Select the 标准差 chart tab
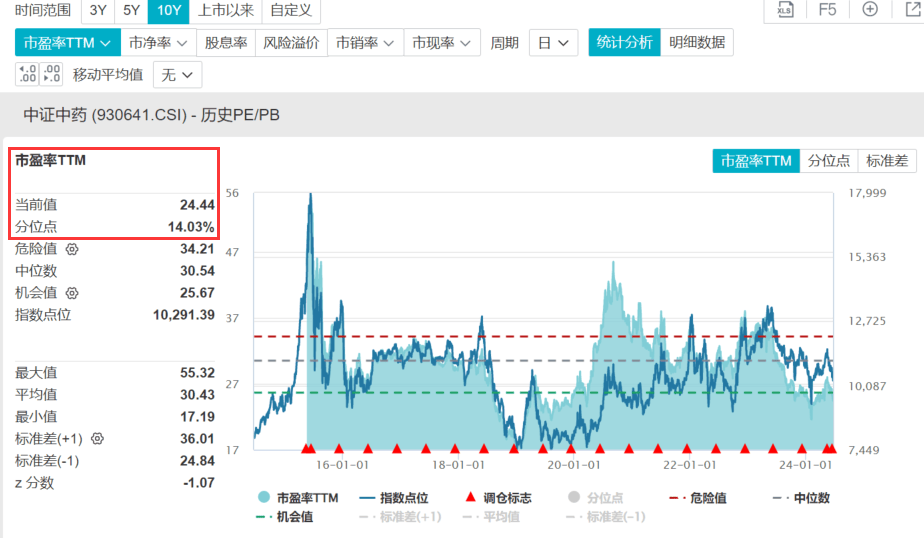This screenshot has height=538, width=924. click(x=887, y=161)
